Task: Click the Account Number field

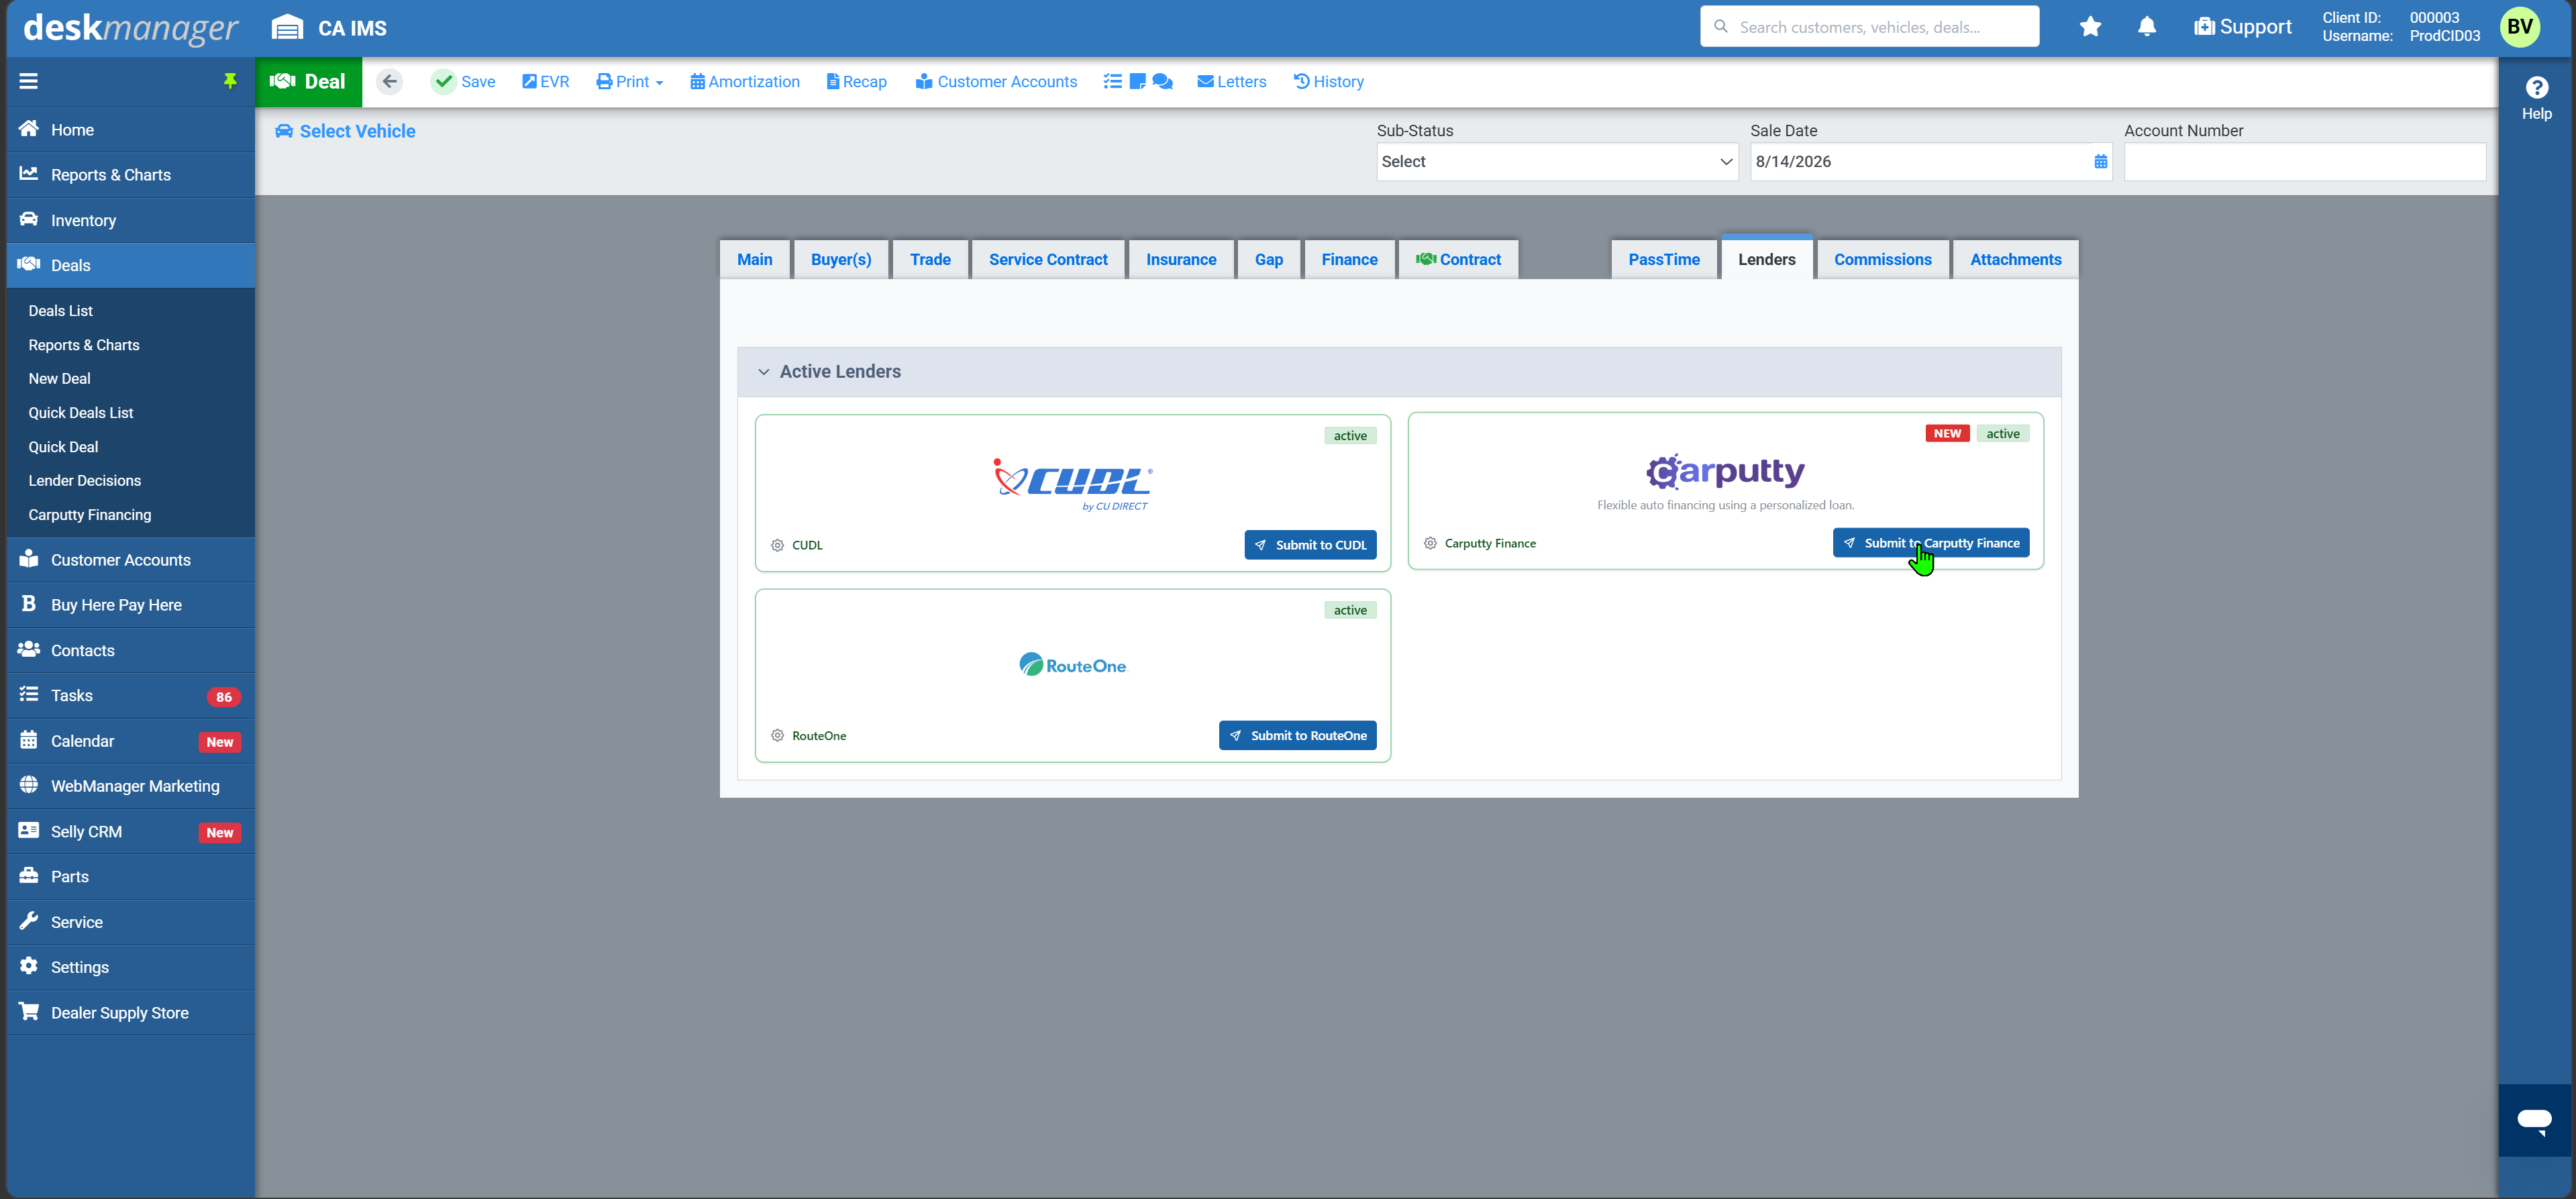Action: click(2305, 162)
